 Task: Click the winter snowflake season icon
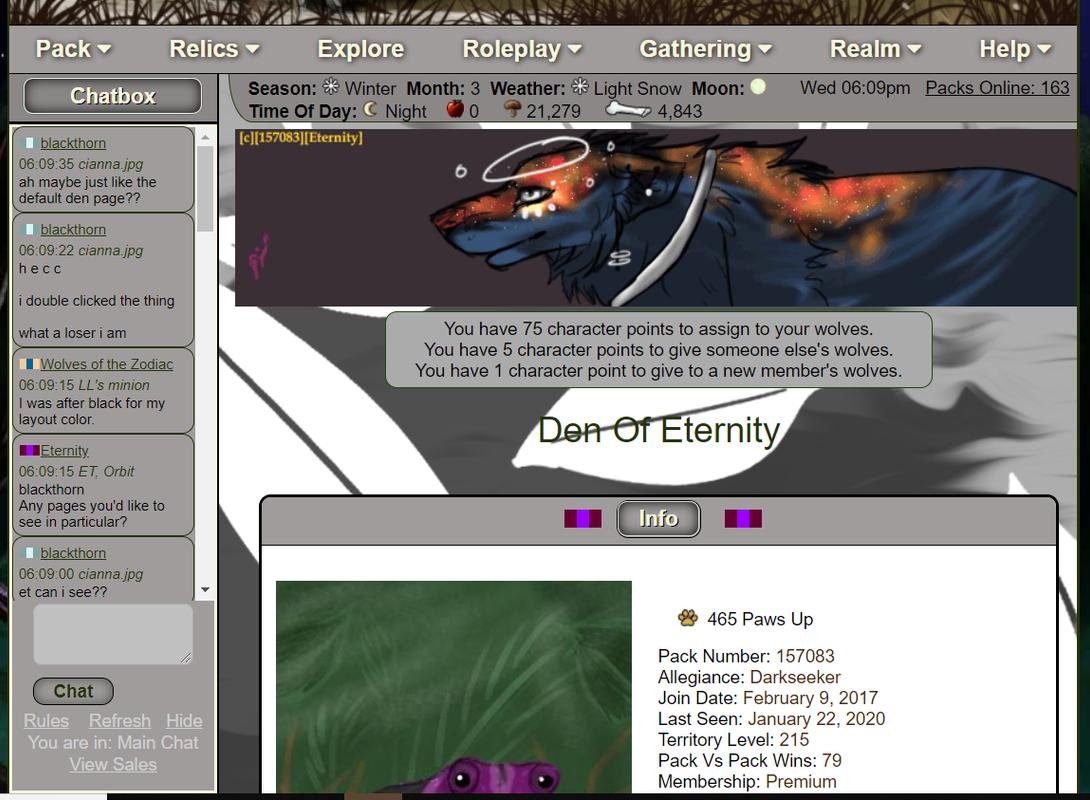[331, 87]
